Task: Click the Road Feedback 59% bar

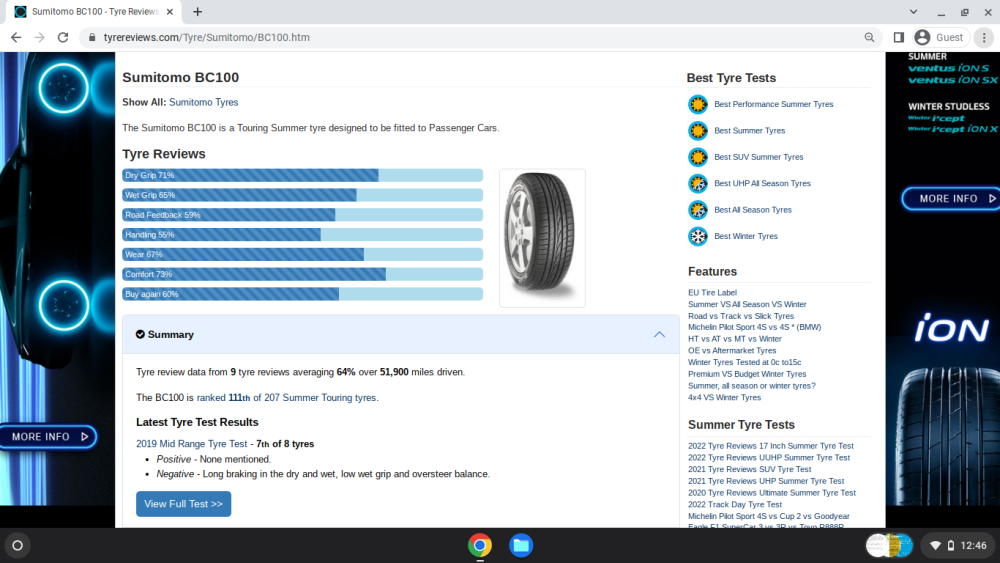Action: (x=302, y=215)
